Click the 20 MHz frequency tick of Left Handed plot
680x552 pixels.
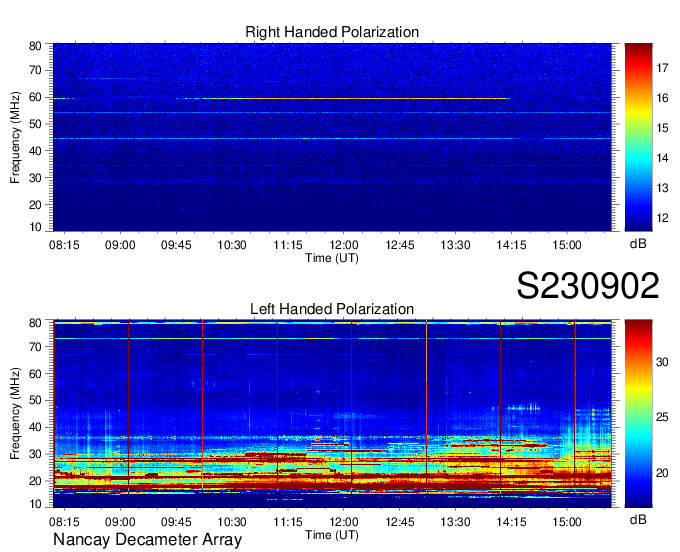click(x=35, y=481)
